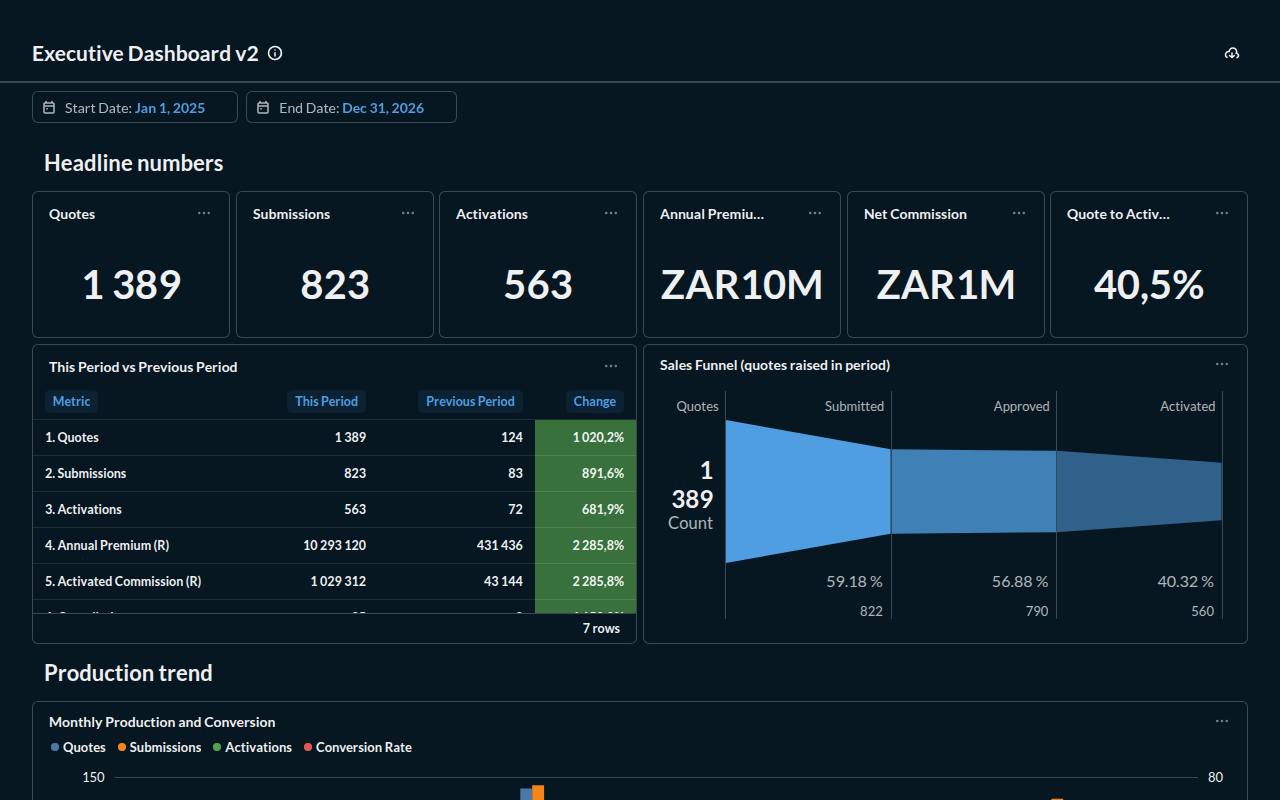Open the Net Commission card options menu

[x=1019, y=213]
